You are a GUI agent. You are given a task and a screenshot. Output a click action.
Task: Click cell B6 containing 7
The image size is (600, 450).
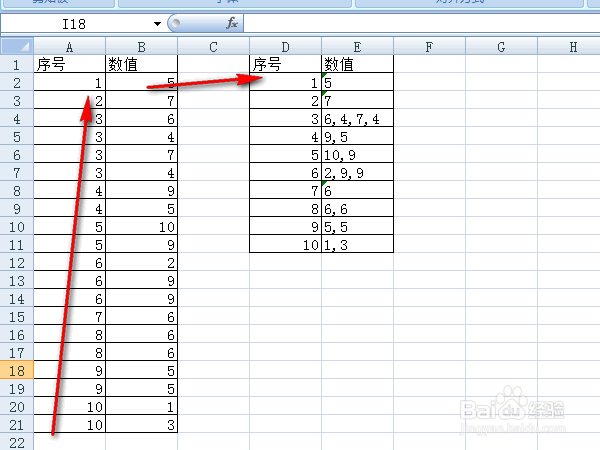pos(142,154)
